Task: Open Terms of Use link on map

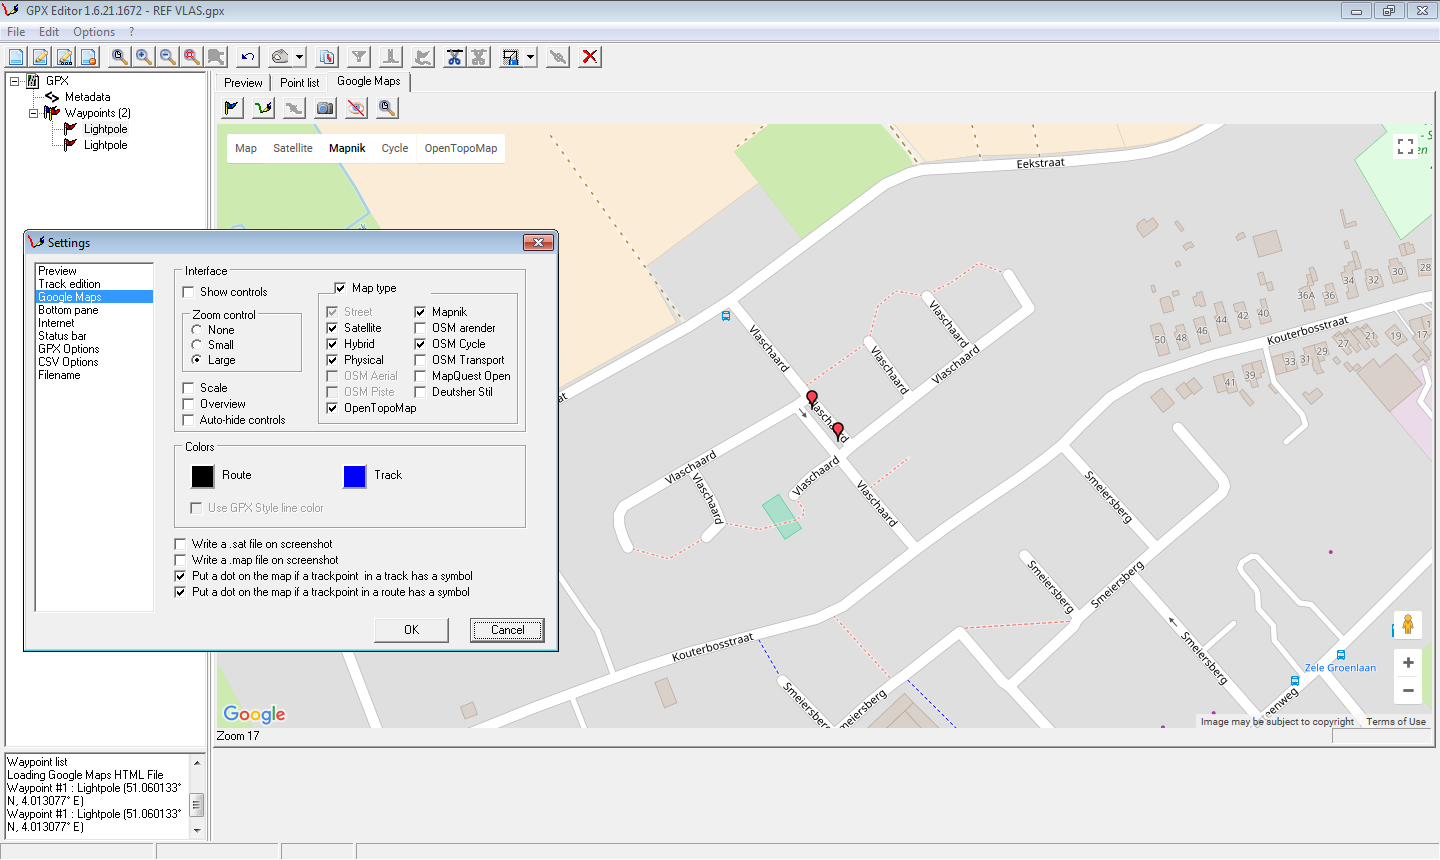Action: click(1396, 722)
